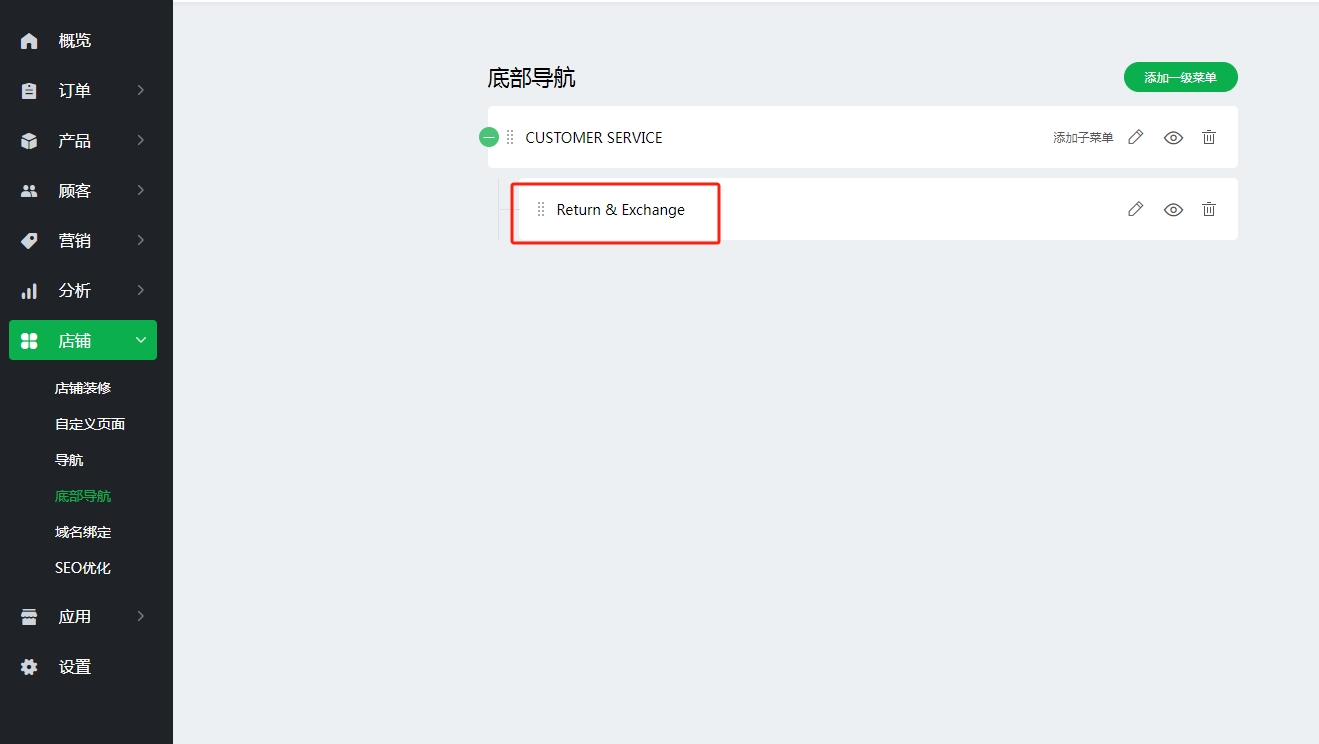The width and height of the screenshot is (1319, 744).
Task: Toggle visibility of Return & Exchange item
Action: [1174, 209]
